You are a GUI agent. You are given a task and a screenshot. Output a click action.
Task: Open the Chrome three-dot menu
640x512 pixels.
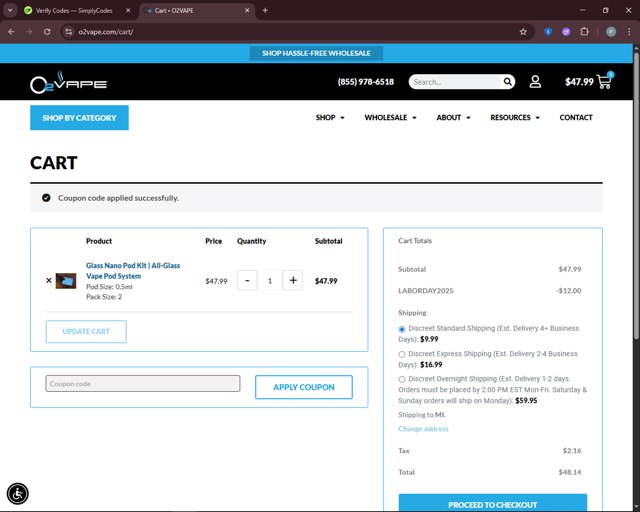coord(629,32)
